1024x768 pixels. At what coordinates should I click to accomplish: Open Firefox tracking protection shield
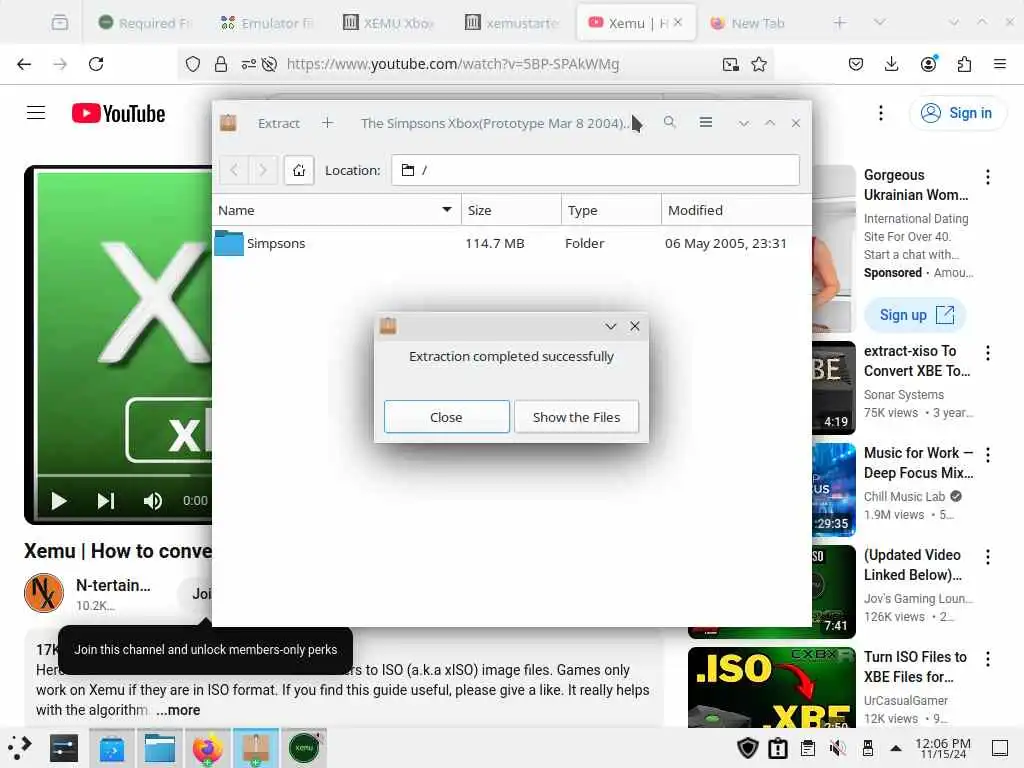(x=193, y=64)
